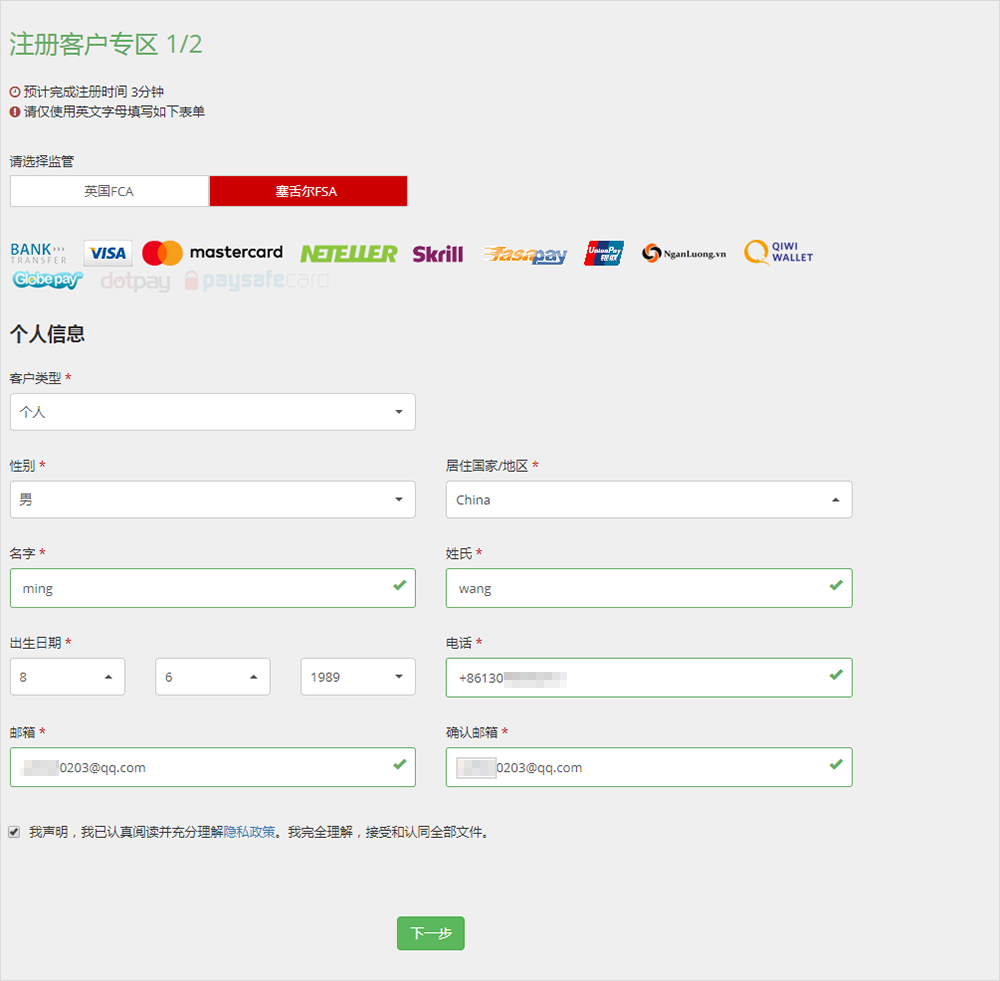This screenshot has width=1000, height=981.
Task: Click the QIWI Wallet icon
Action: tap(777, 252)
